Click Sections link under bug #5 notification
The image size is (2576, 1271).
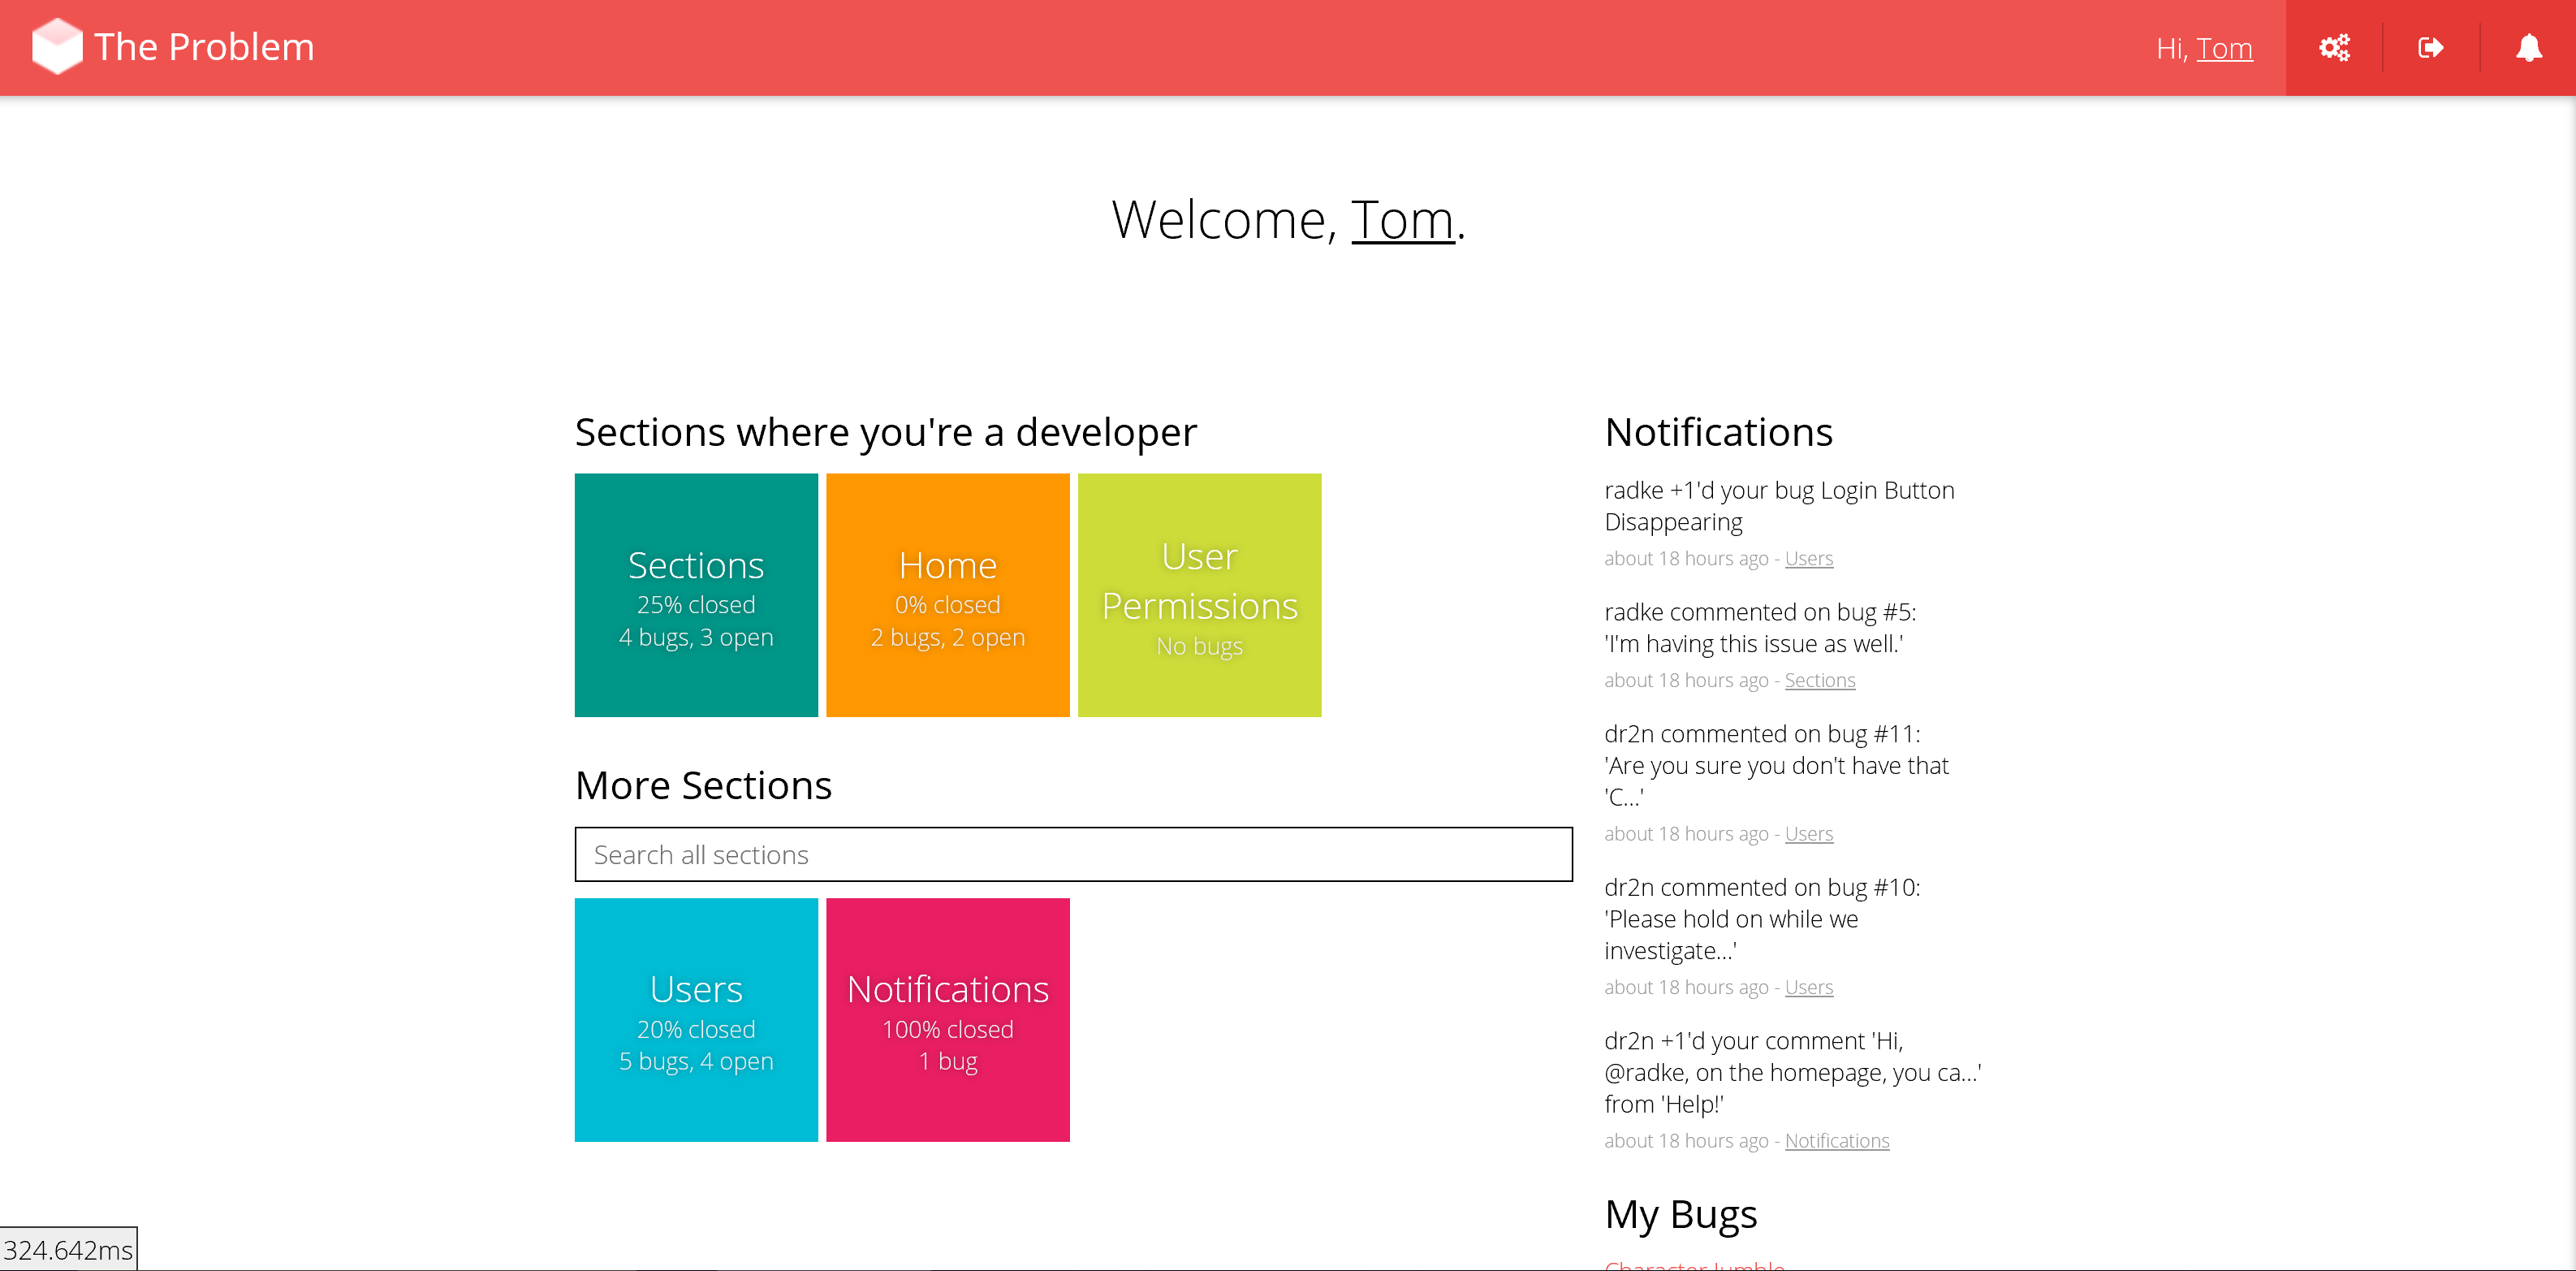point(1819,680)
